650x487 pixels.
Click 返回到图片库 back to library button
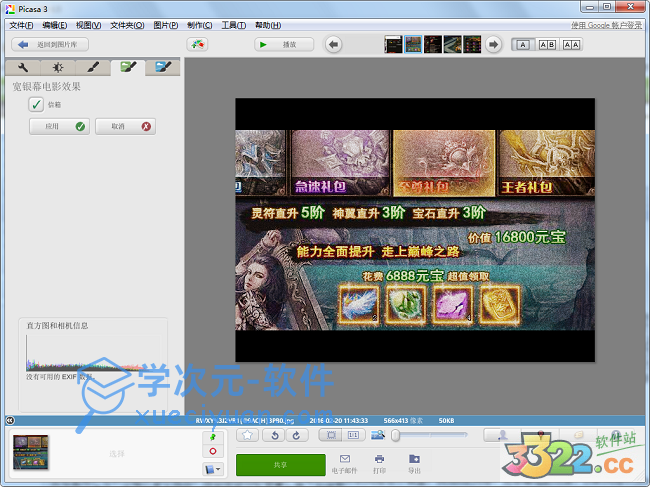[x=50, y=44]
